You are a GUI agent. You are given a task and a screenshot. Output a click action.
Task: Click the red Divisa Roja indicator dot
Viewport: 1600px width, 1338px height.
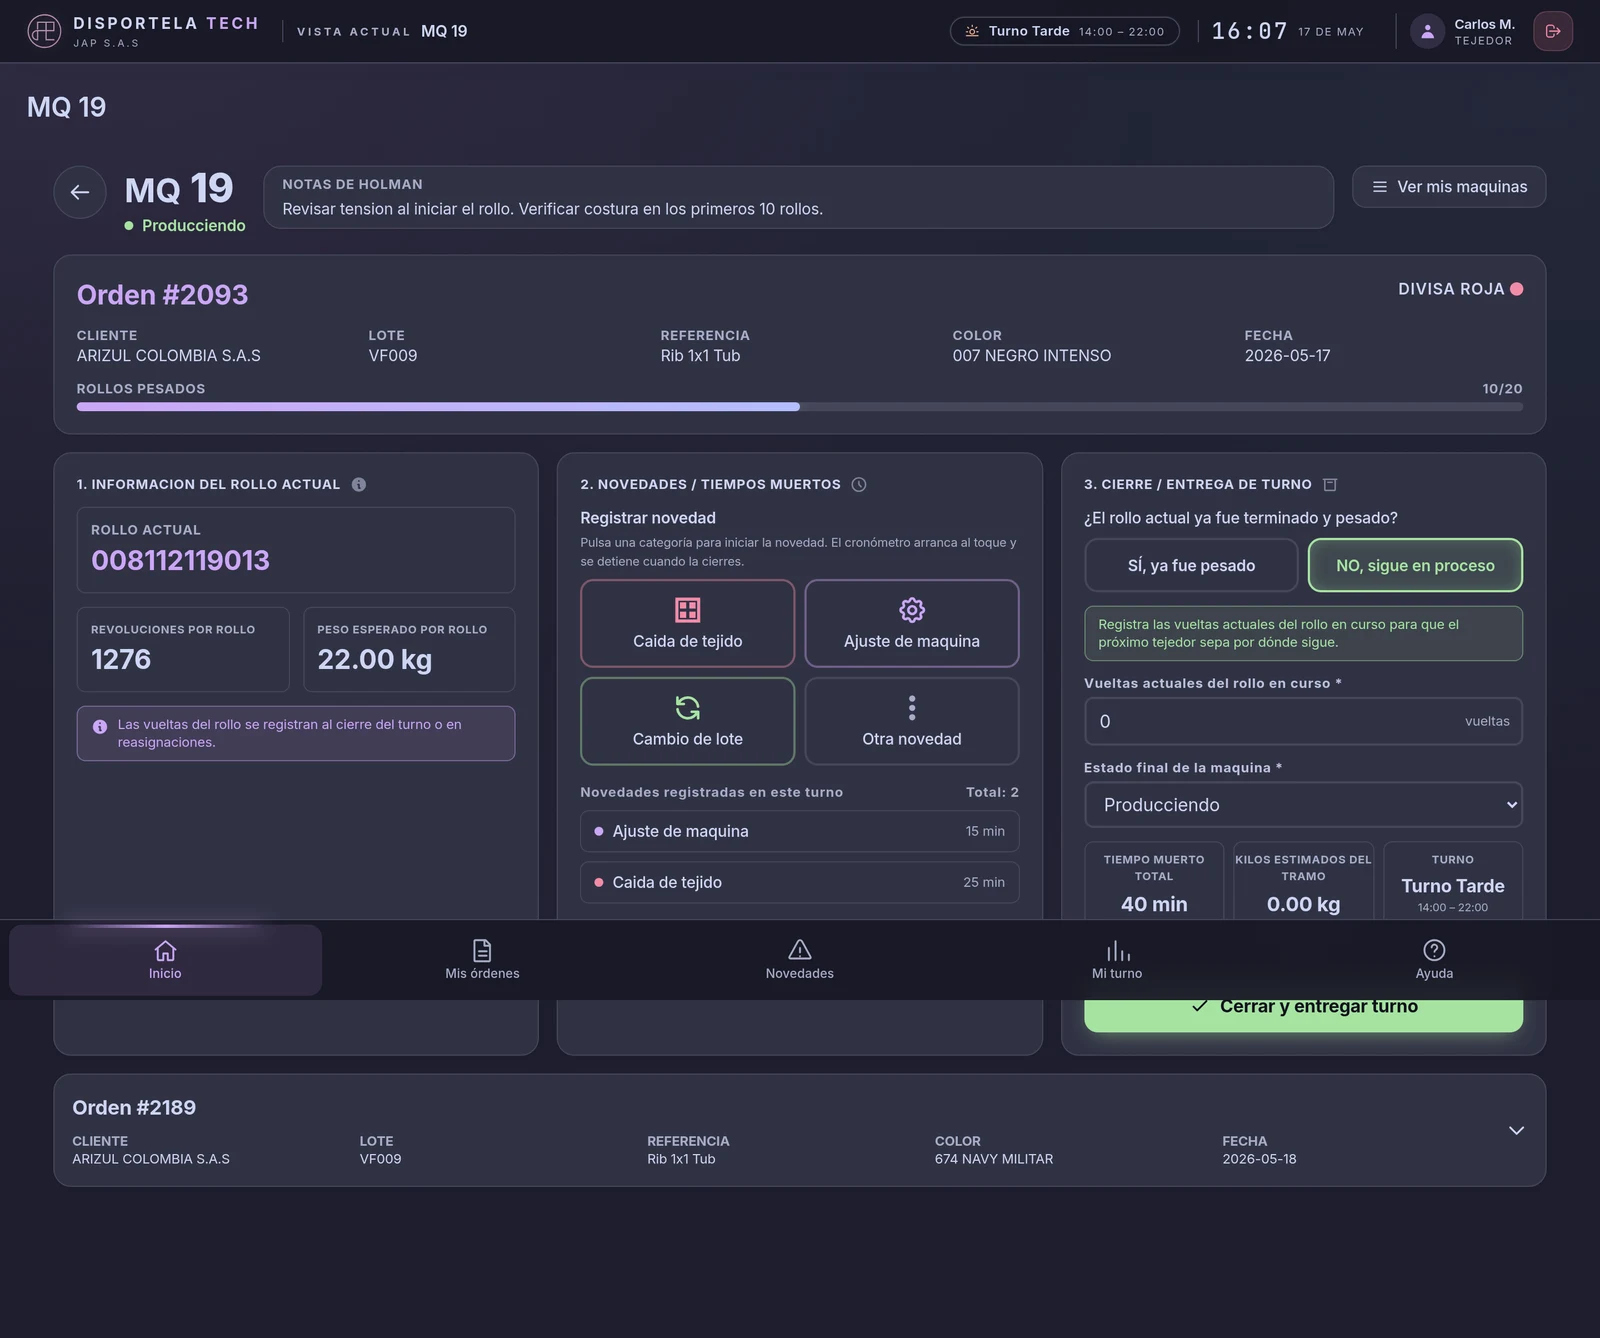[1517, 289]
